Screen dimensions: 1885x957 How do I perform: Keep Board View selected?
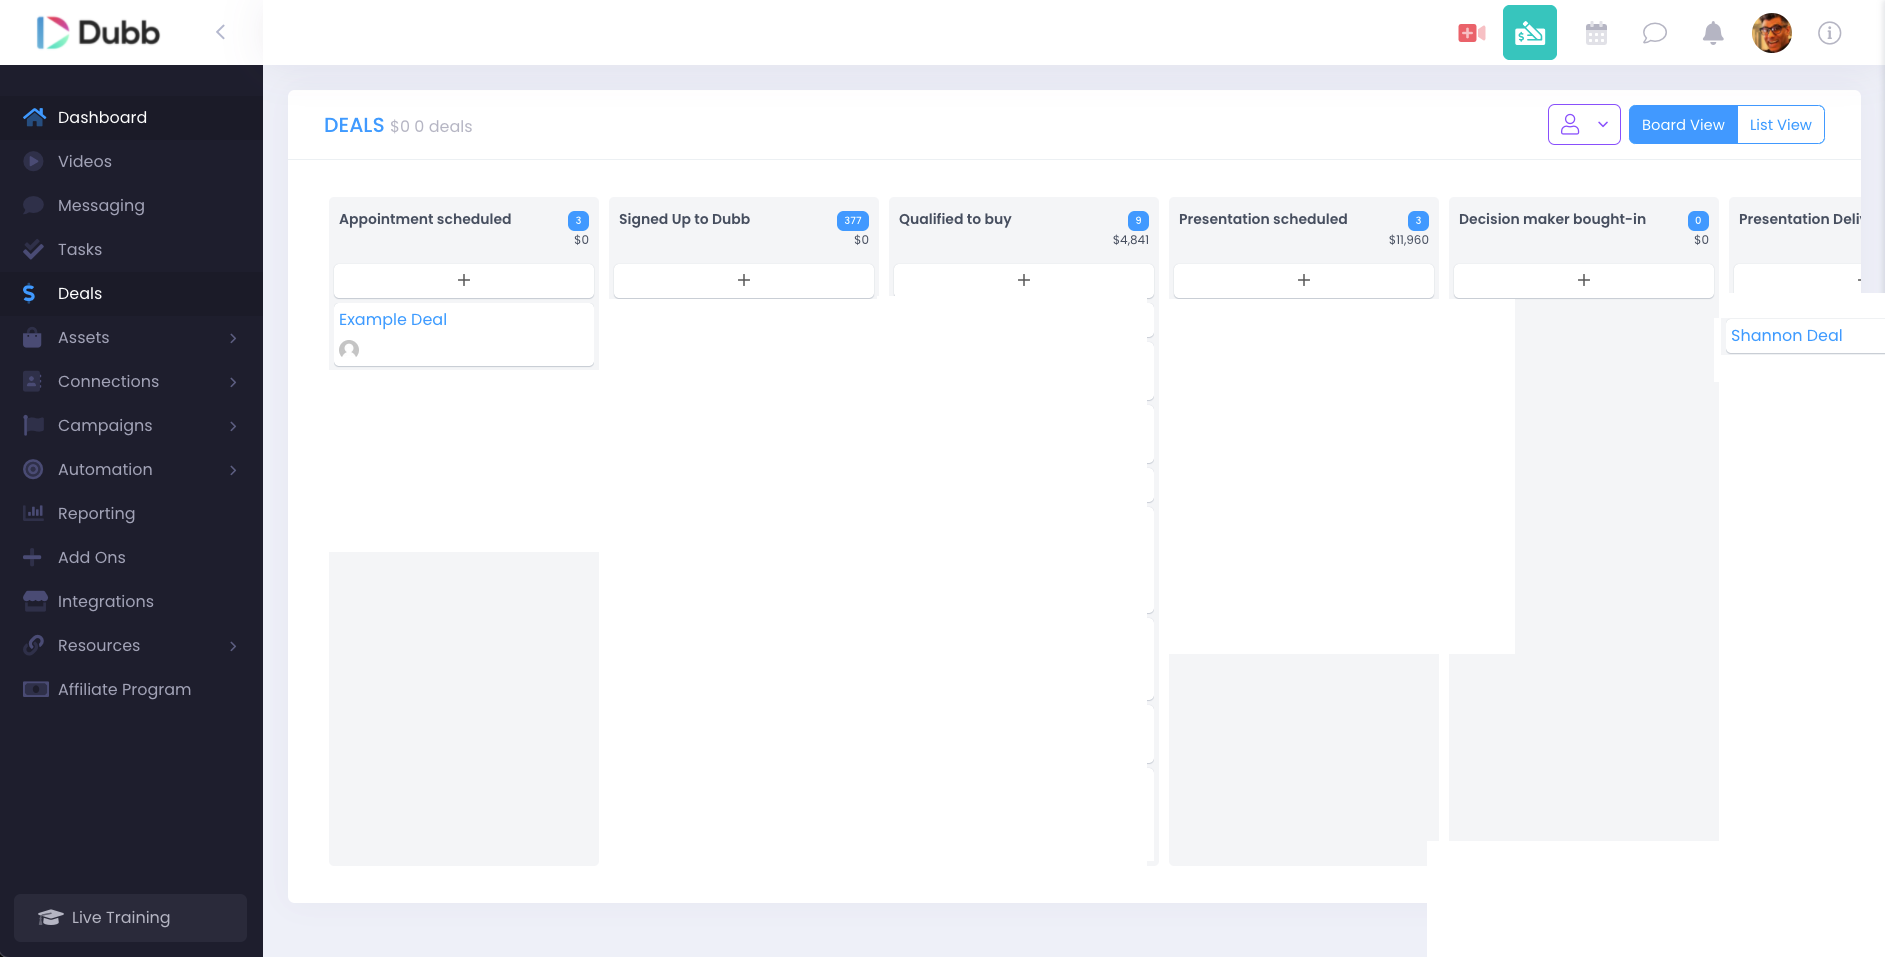click(x=1682, y=124)
